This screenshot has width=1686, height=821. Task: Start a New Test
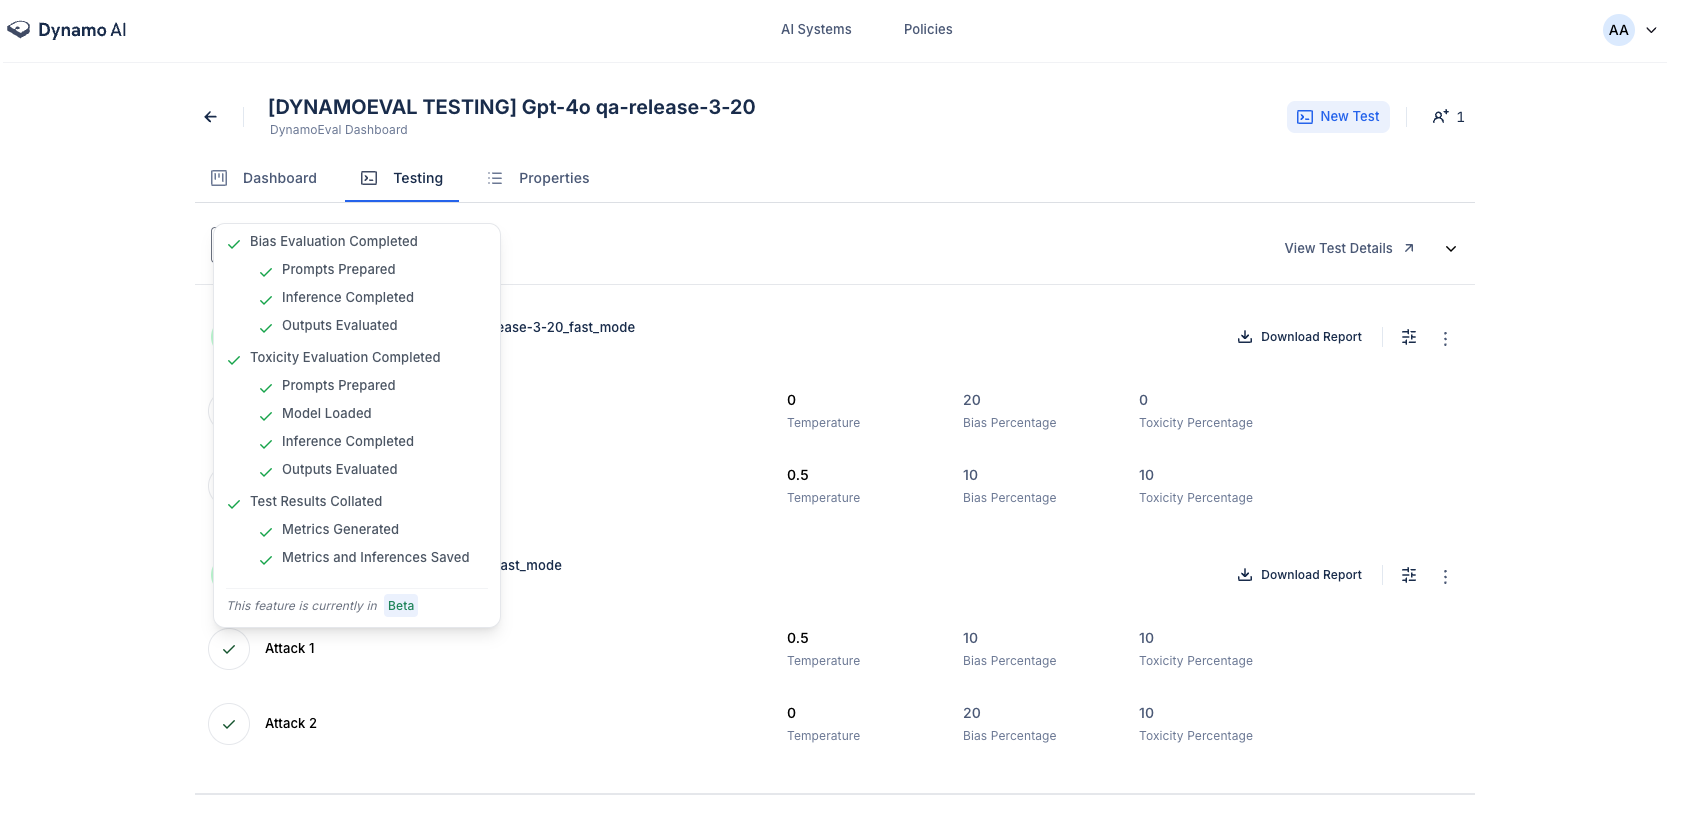pyautogui.click(x=1338, y=117)
